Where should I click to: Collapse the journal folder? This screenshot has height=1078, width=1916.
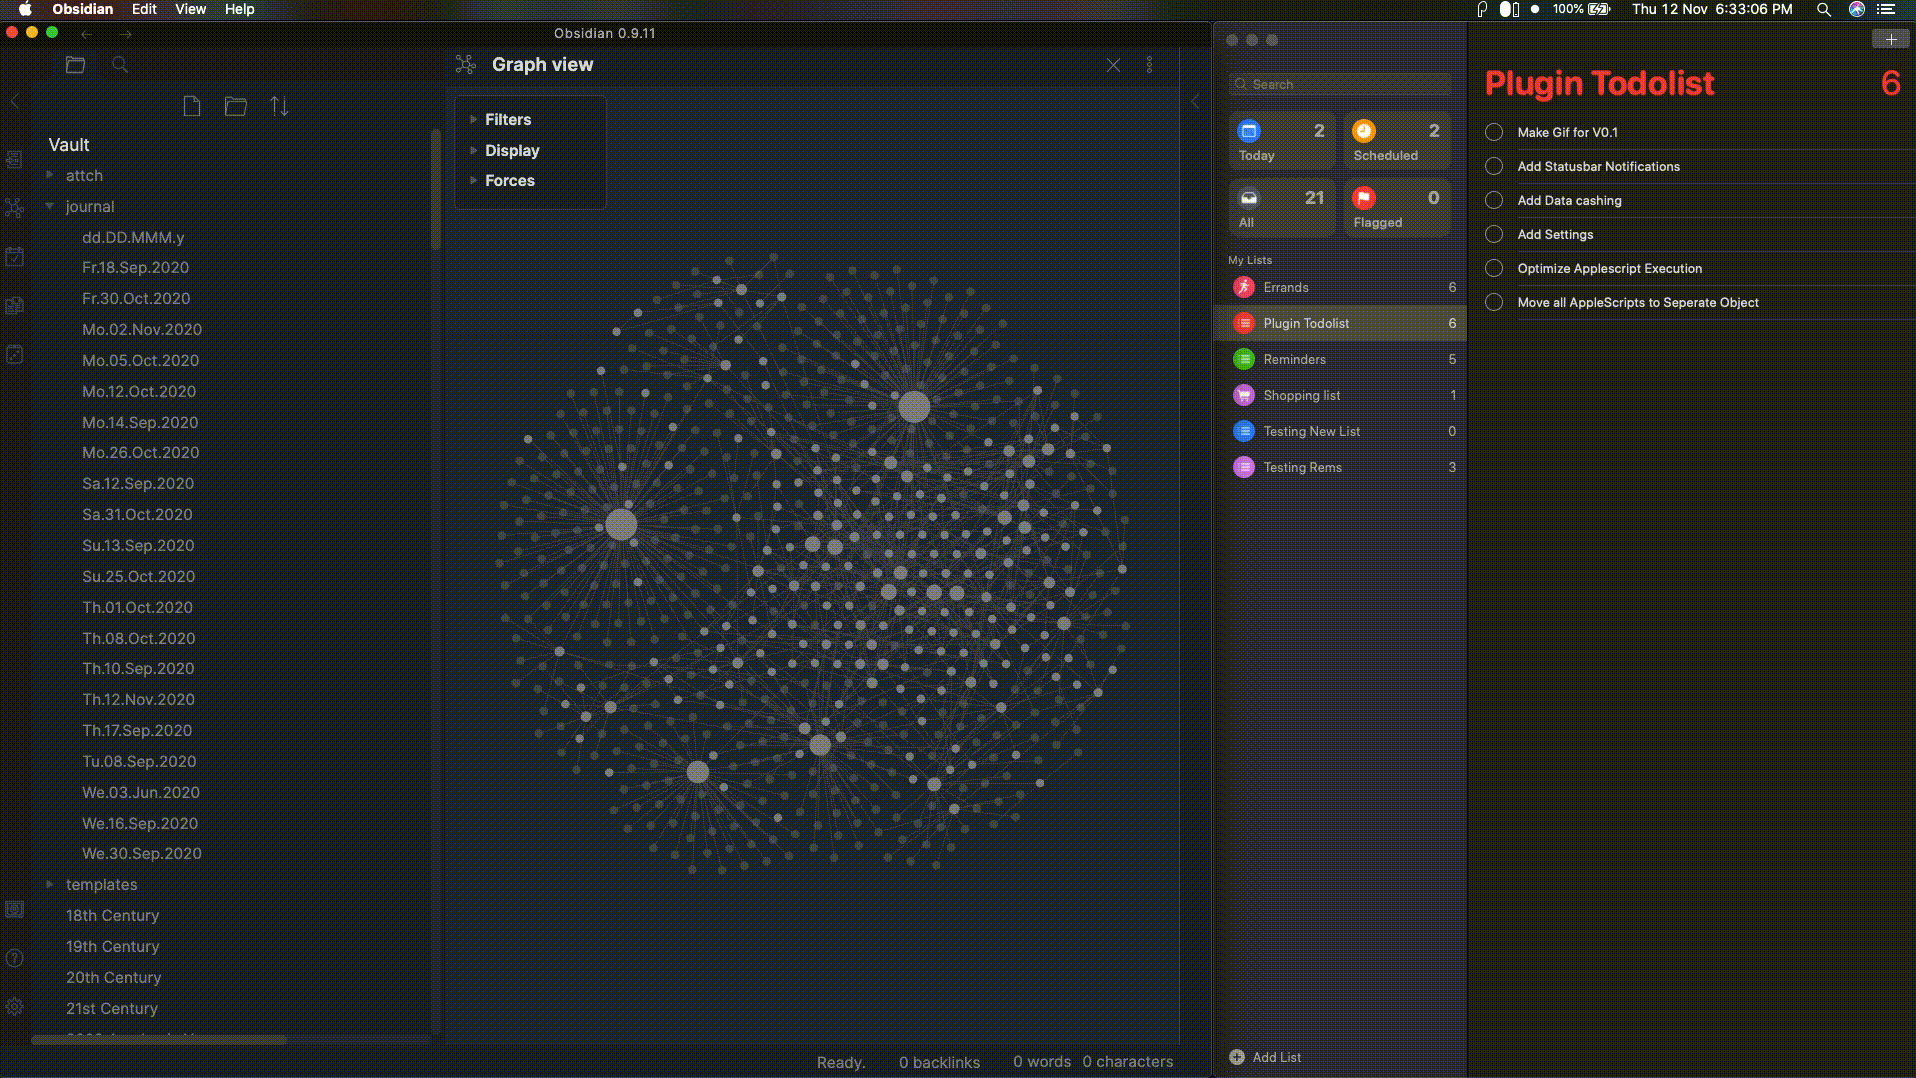(x=90, y=206)
